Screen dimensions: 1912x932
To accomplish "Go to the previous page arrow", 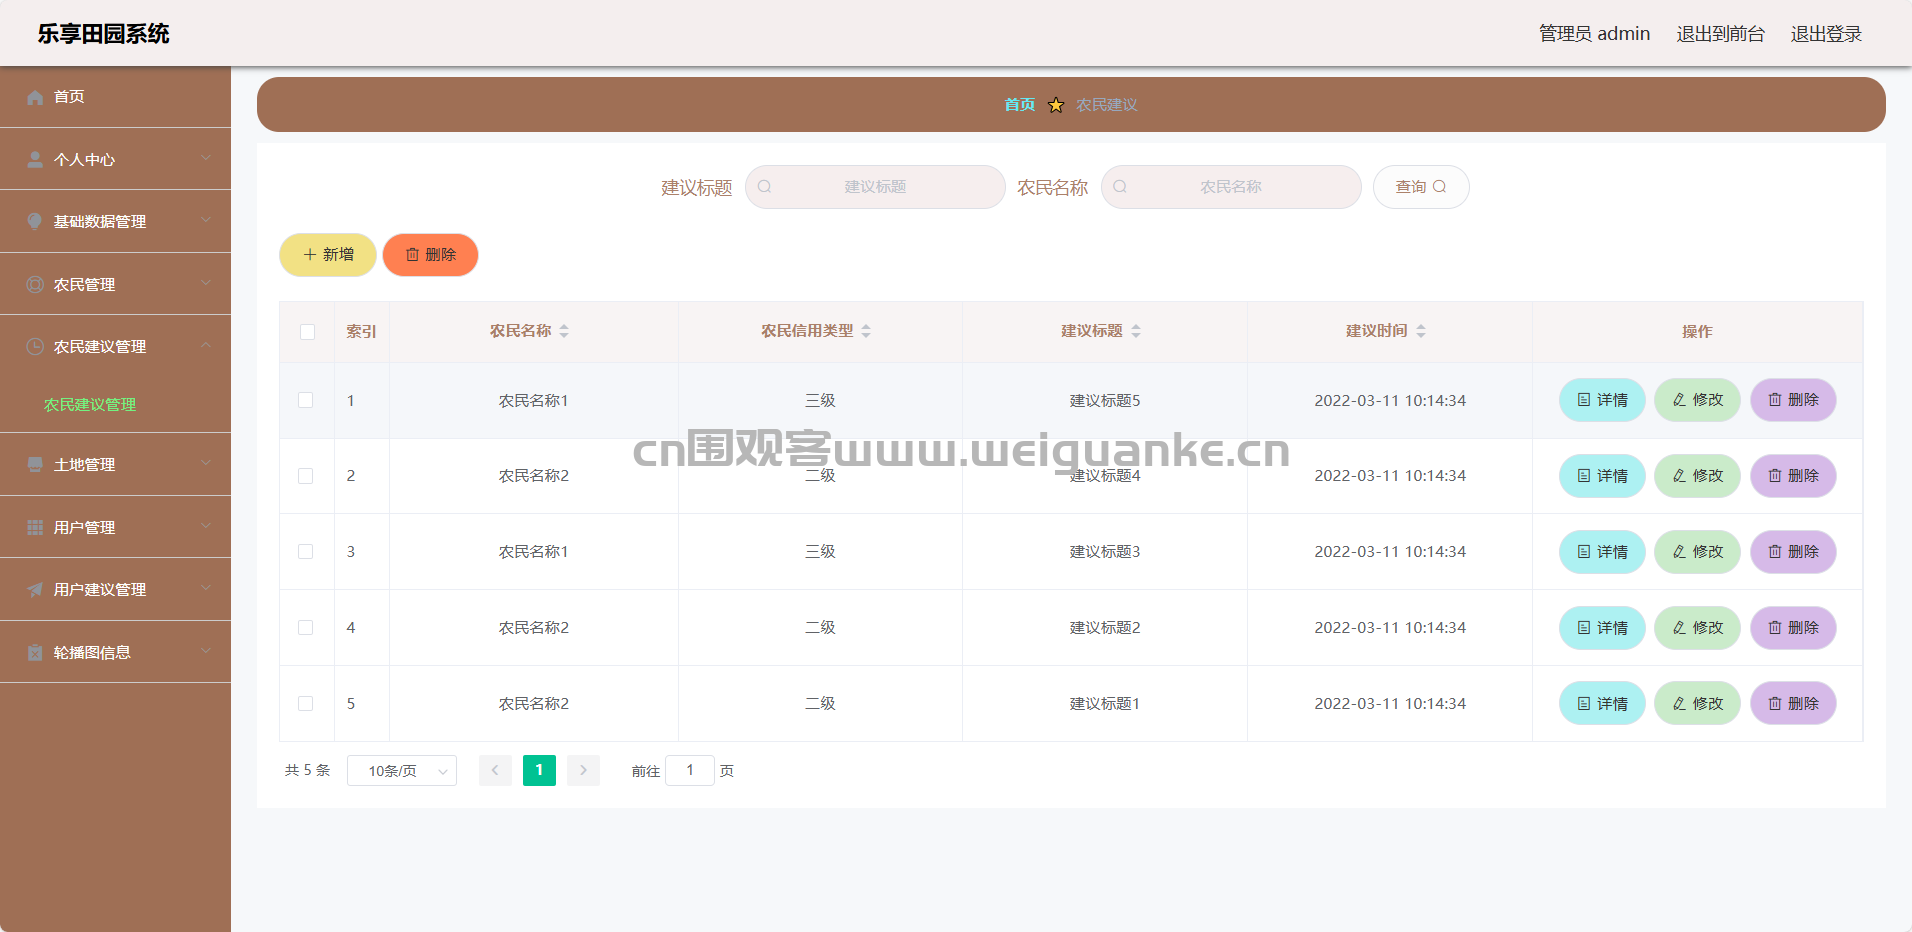I will [x=495, y=771].
